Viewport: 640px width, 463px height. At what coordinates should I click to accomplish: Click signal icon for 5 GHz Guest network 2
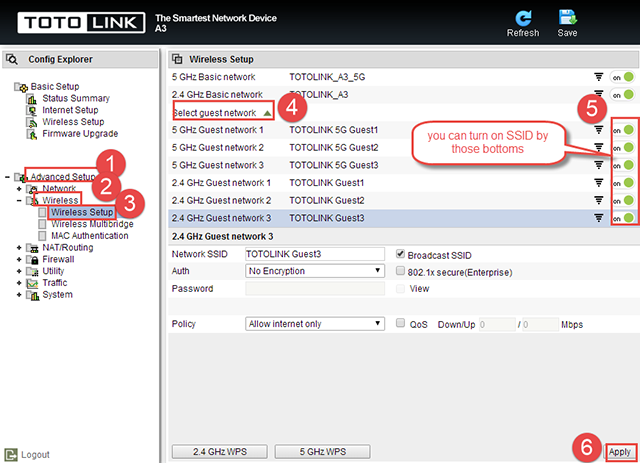tap(598, 147)
